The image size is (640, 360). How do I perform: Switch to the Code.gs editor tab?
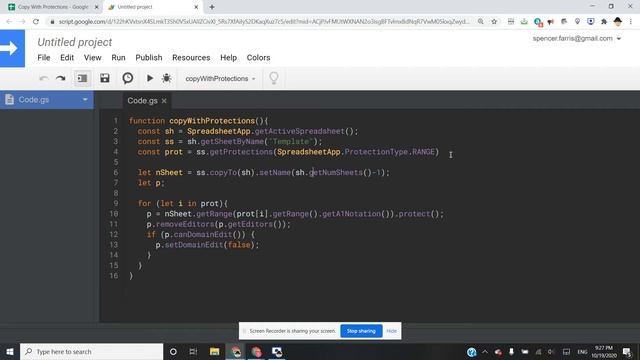click(x=142, y=101)
